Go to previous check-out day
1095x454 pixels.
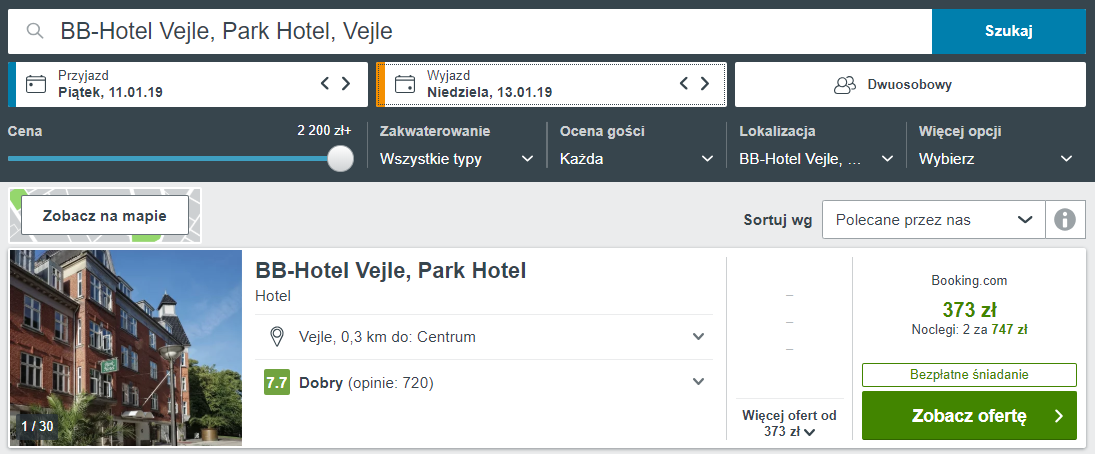click(x=684, y=84)
